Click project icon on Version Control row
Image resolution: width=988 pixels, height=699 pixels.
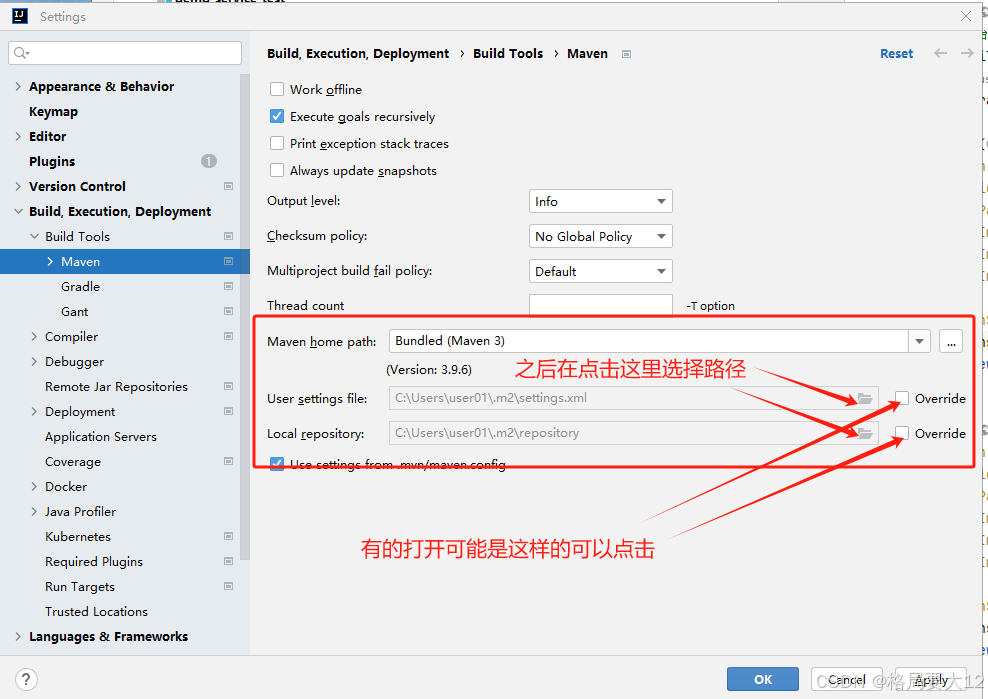coord(229,186)
